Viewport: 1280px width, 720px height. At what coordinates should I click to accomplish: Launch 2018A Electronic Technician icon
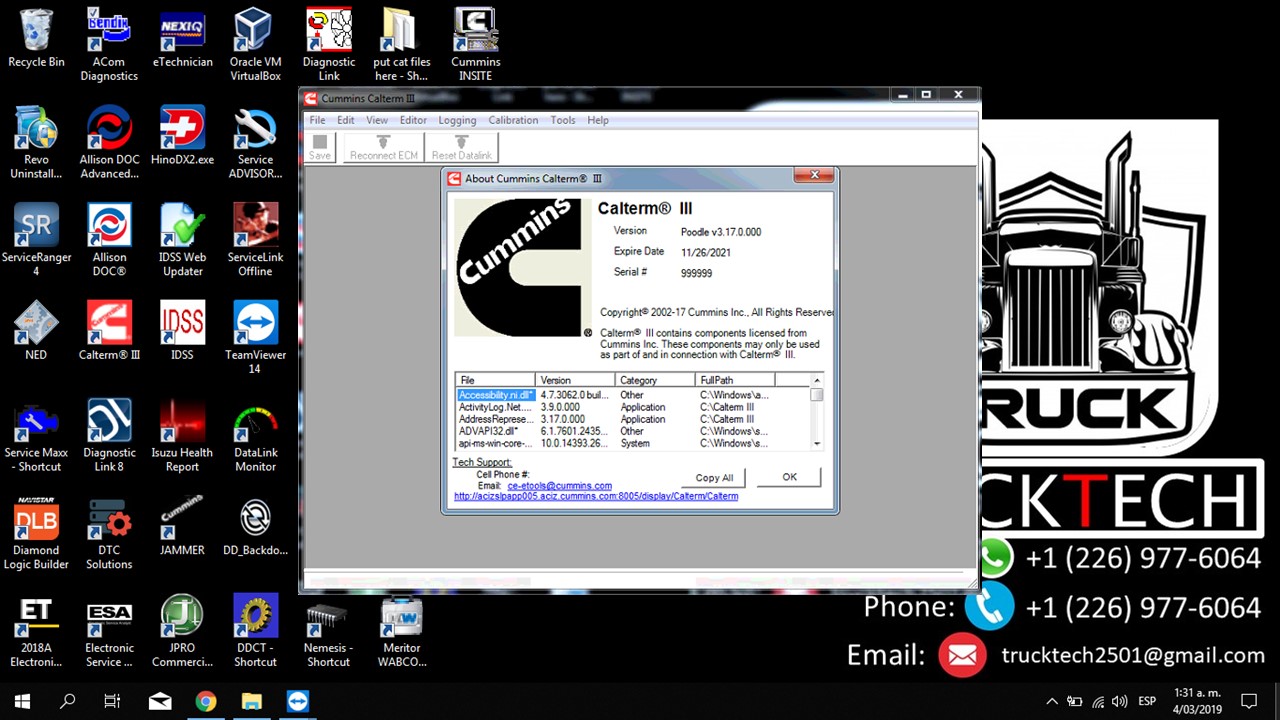click(36, 631)
